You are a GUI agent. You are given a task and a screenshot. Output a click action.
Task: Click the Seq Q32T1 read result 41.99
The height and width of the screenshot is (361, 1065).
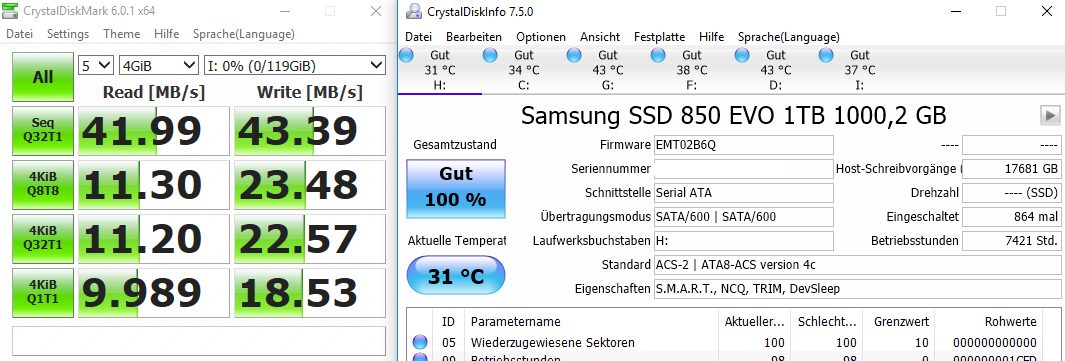154,131
